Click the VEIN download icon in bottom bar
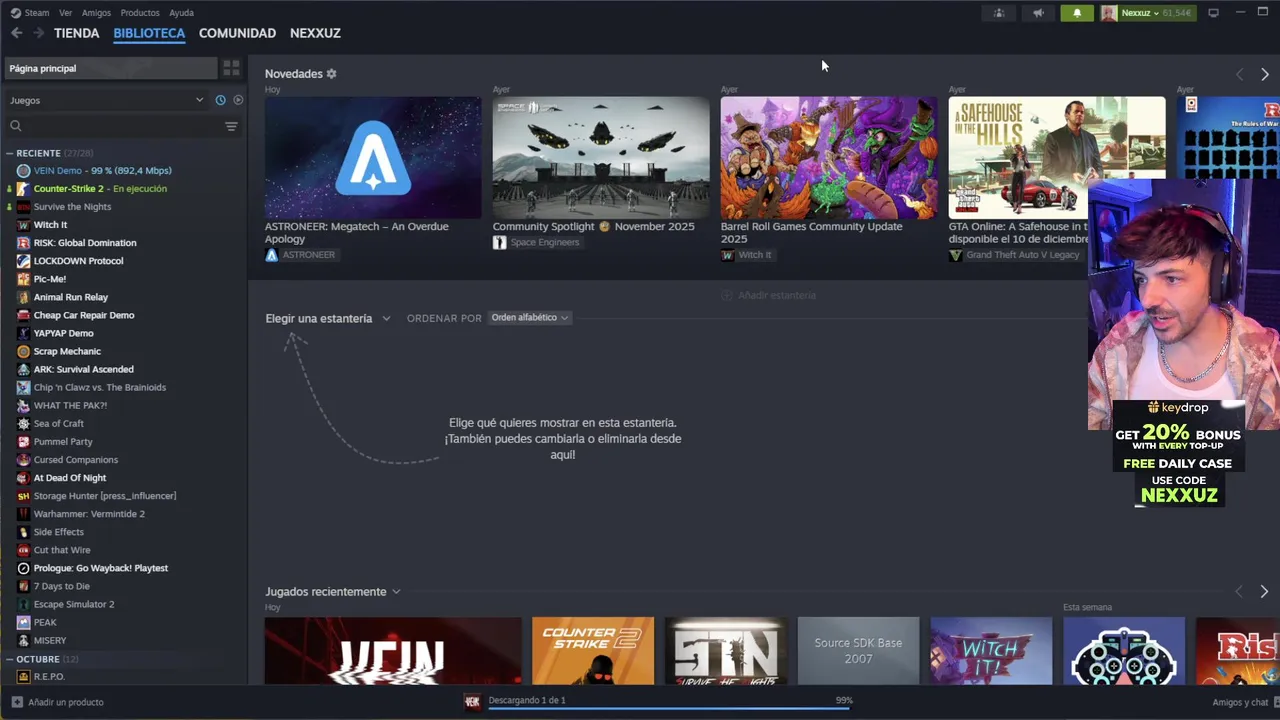1280x720 pixels. 472,702
